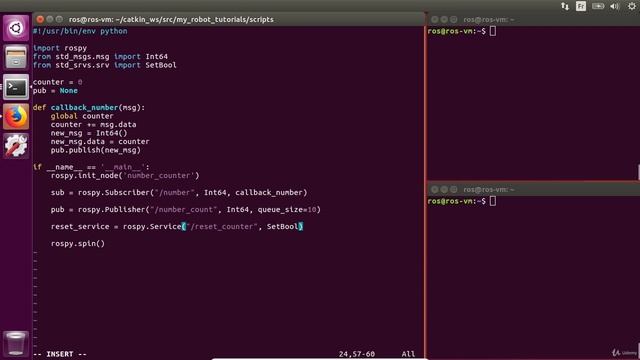Open System Settings tools dock icon
The height and width of the screenshot is (360, 640).
pyautogui.click(x=16, y=146)
